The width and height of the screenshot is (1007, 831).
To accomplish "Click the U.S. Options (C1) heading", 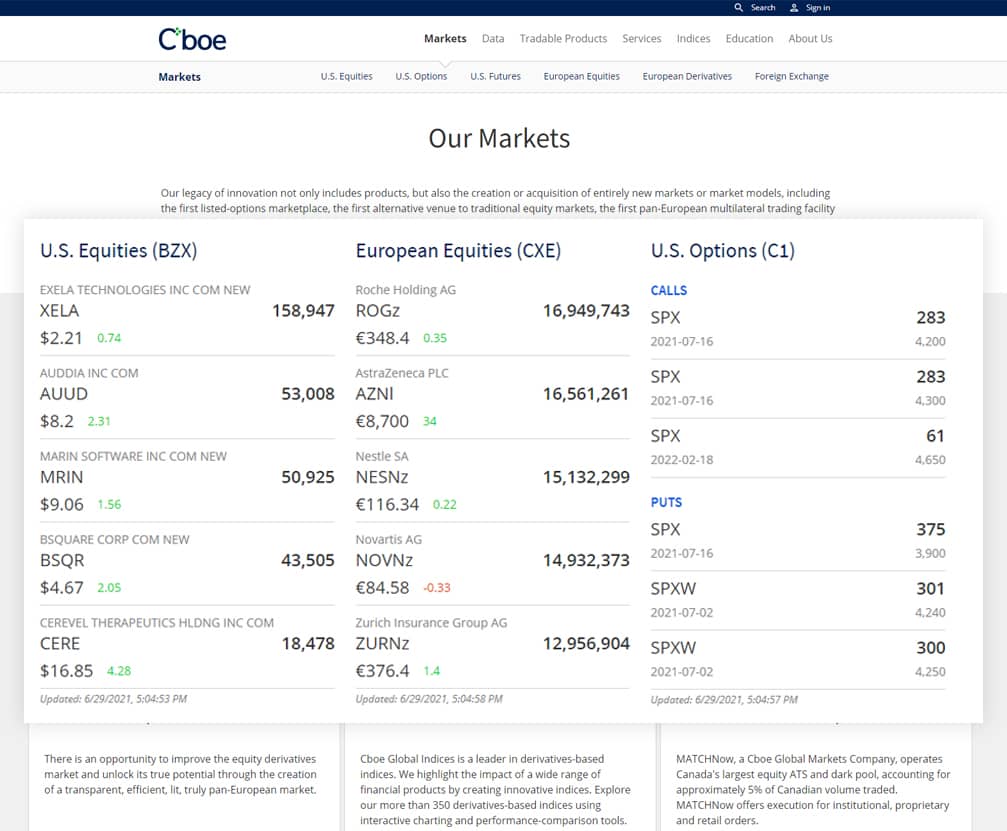I will coord(722,250).
